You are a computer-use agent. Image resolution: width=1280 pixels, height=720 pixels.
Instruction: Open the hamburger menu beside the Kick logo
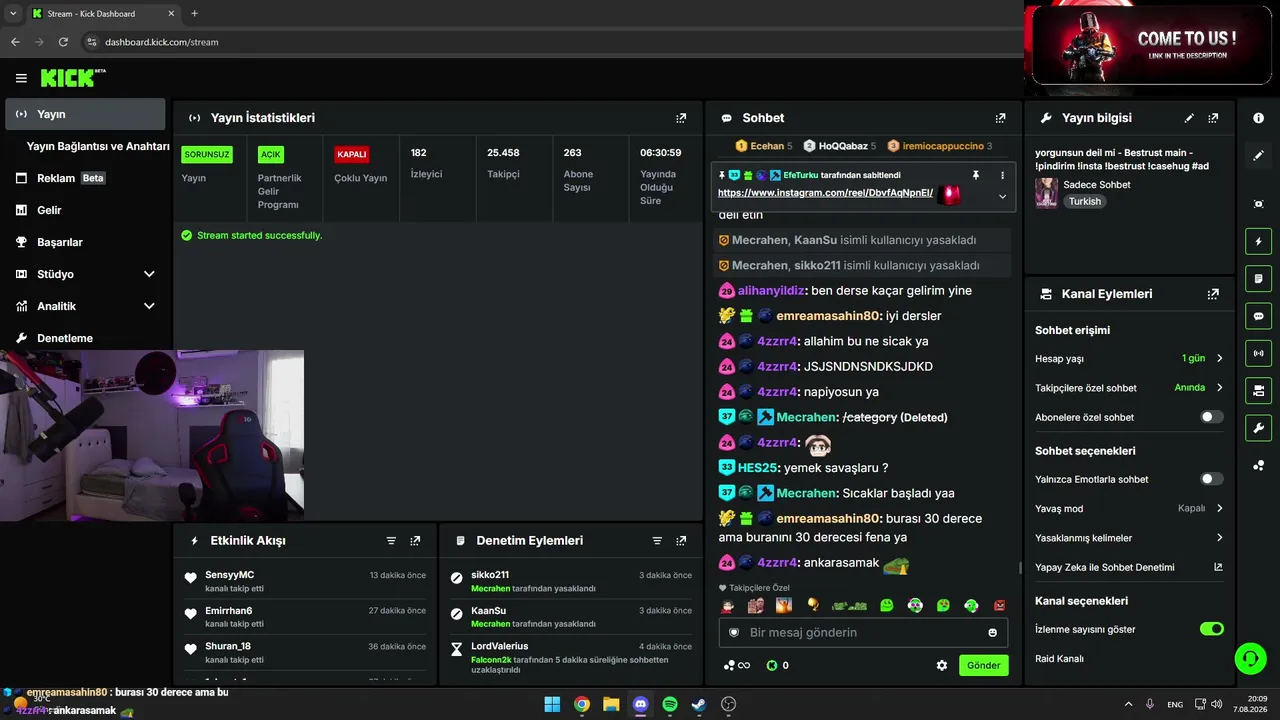coord(21,78)
